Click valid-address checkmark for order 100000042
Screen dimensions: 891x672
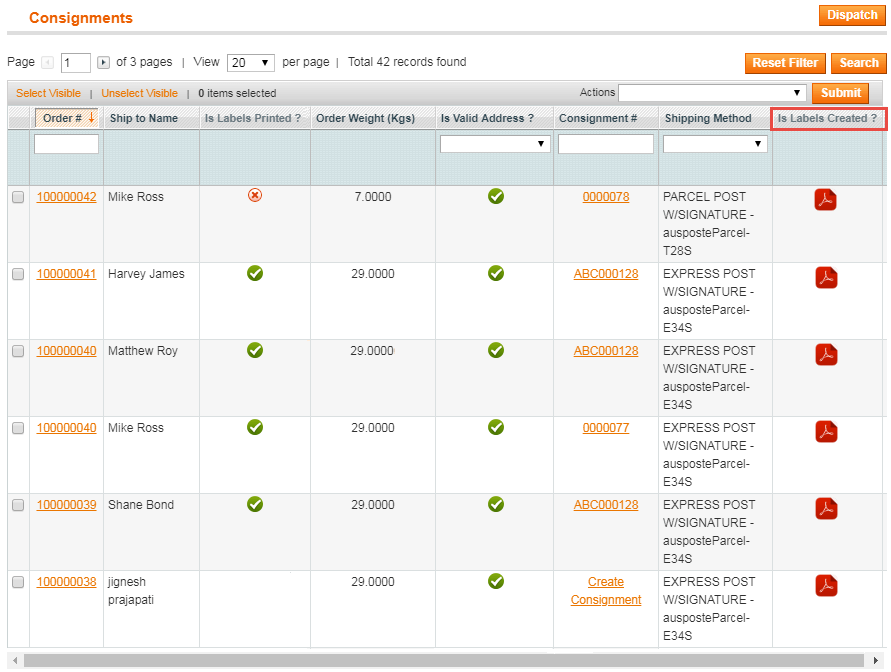tap(496, 197)
